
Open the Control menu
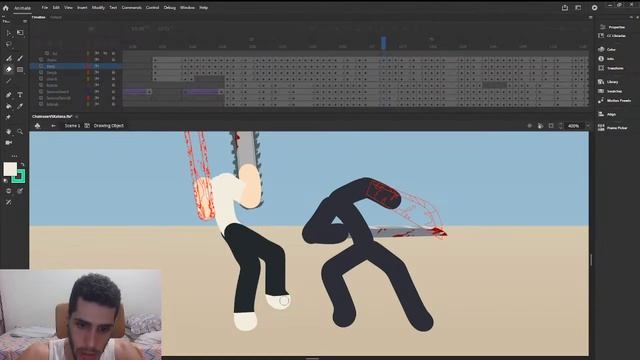pyautogui.click(x=152, y=7)
